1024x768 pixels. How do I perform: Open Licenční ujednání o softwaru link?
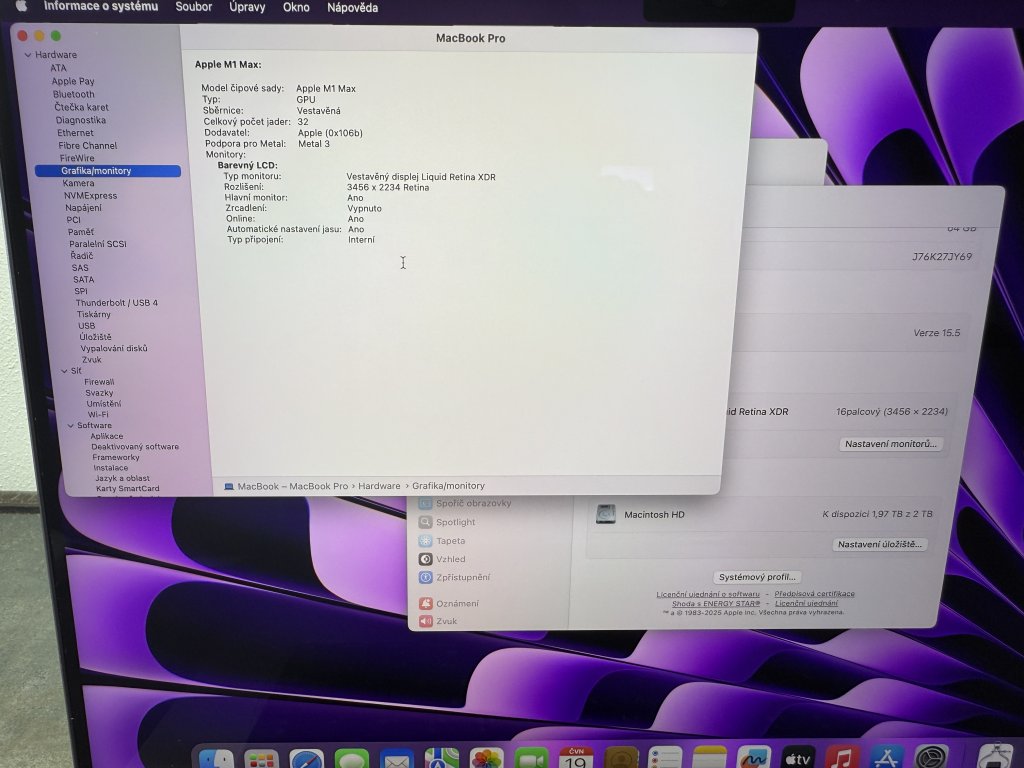[708, 594]
